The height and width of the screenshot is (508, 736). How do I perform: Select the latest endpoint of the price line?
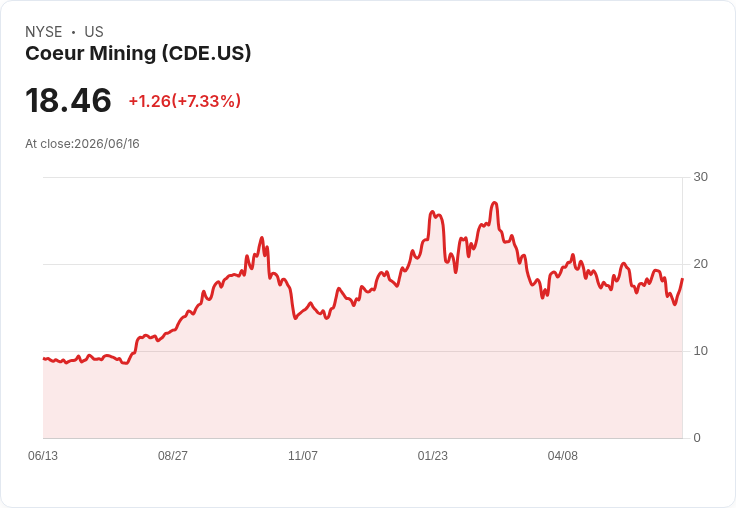(682, 279)
